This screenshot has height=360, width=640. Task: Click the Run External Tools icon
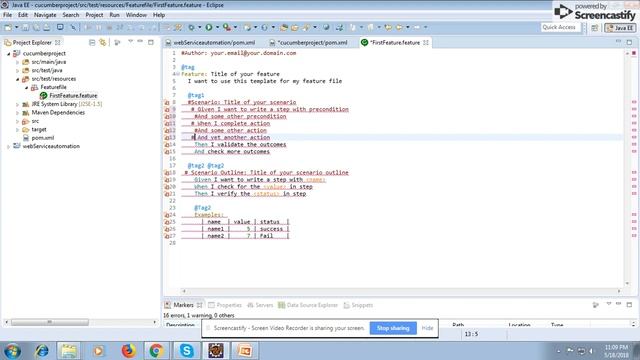pyautogui.click(x=227, y=27)
